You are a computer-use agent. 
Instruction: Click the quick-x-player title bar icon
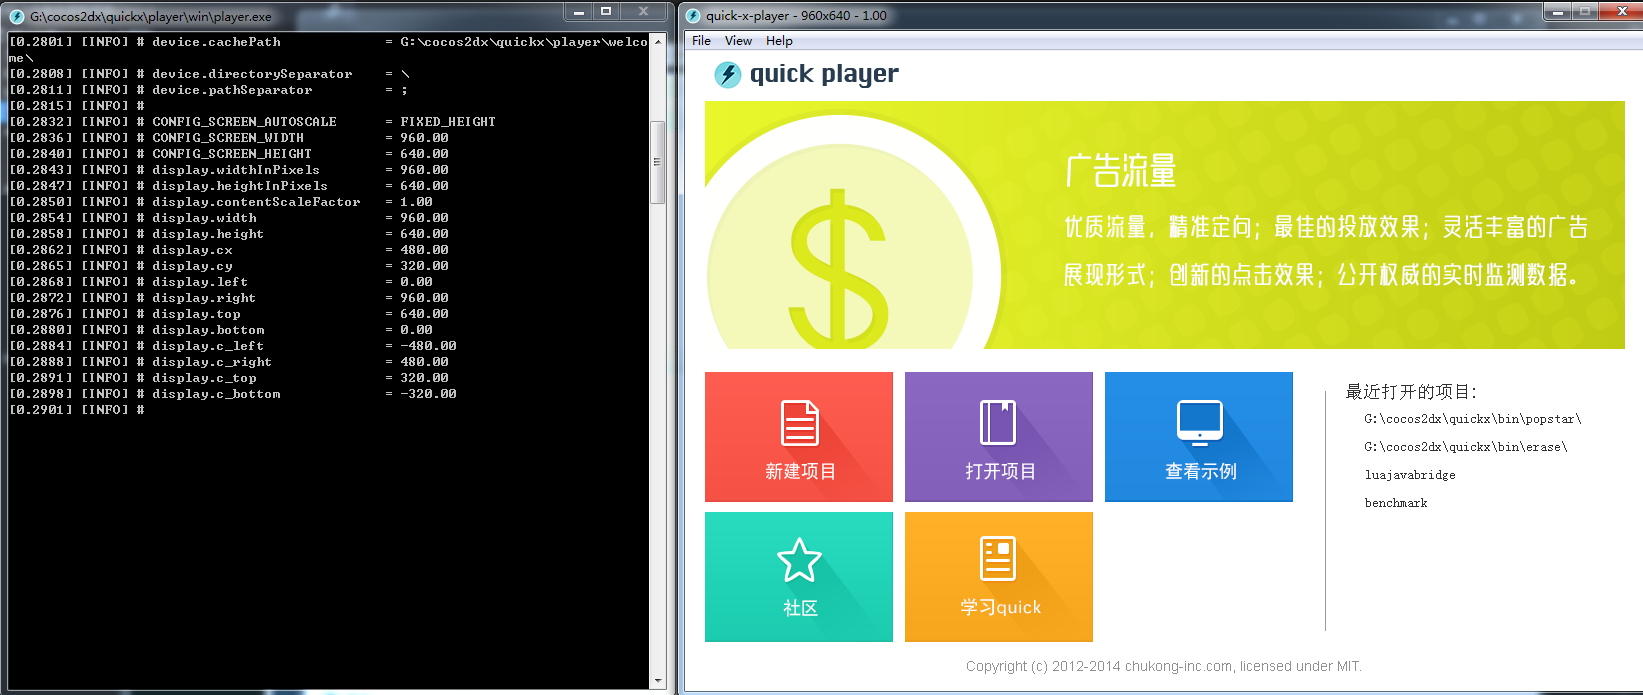693,15
